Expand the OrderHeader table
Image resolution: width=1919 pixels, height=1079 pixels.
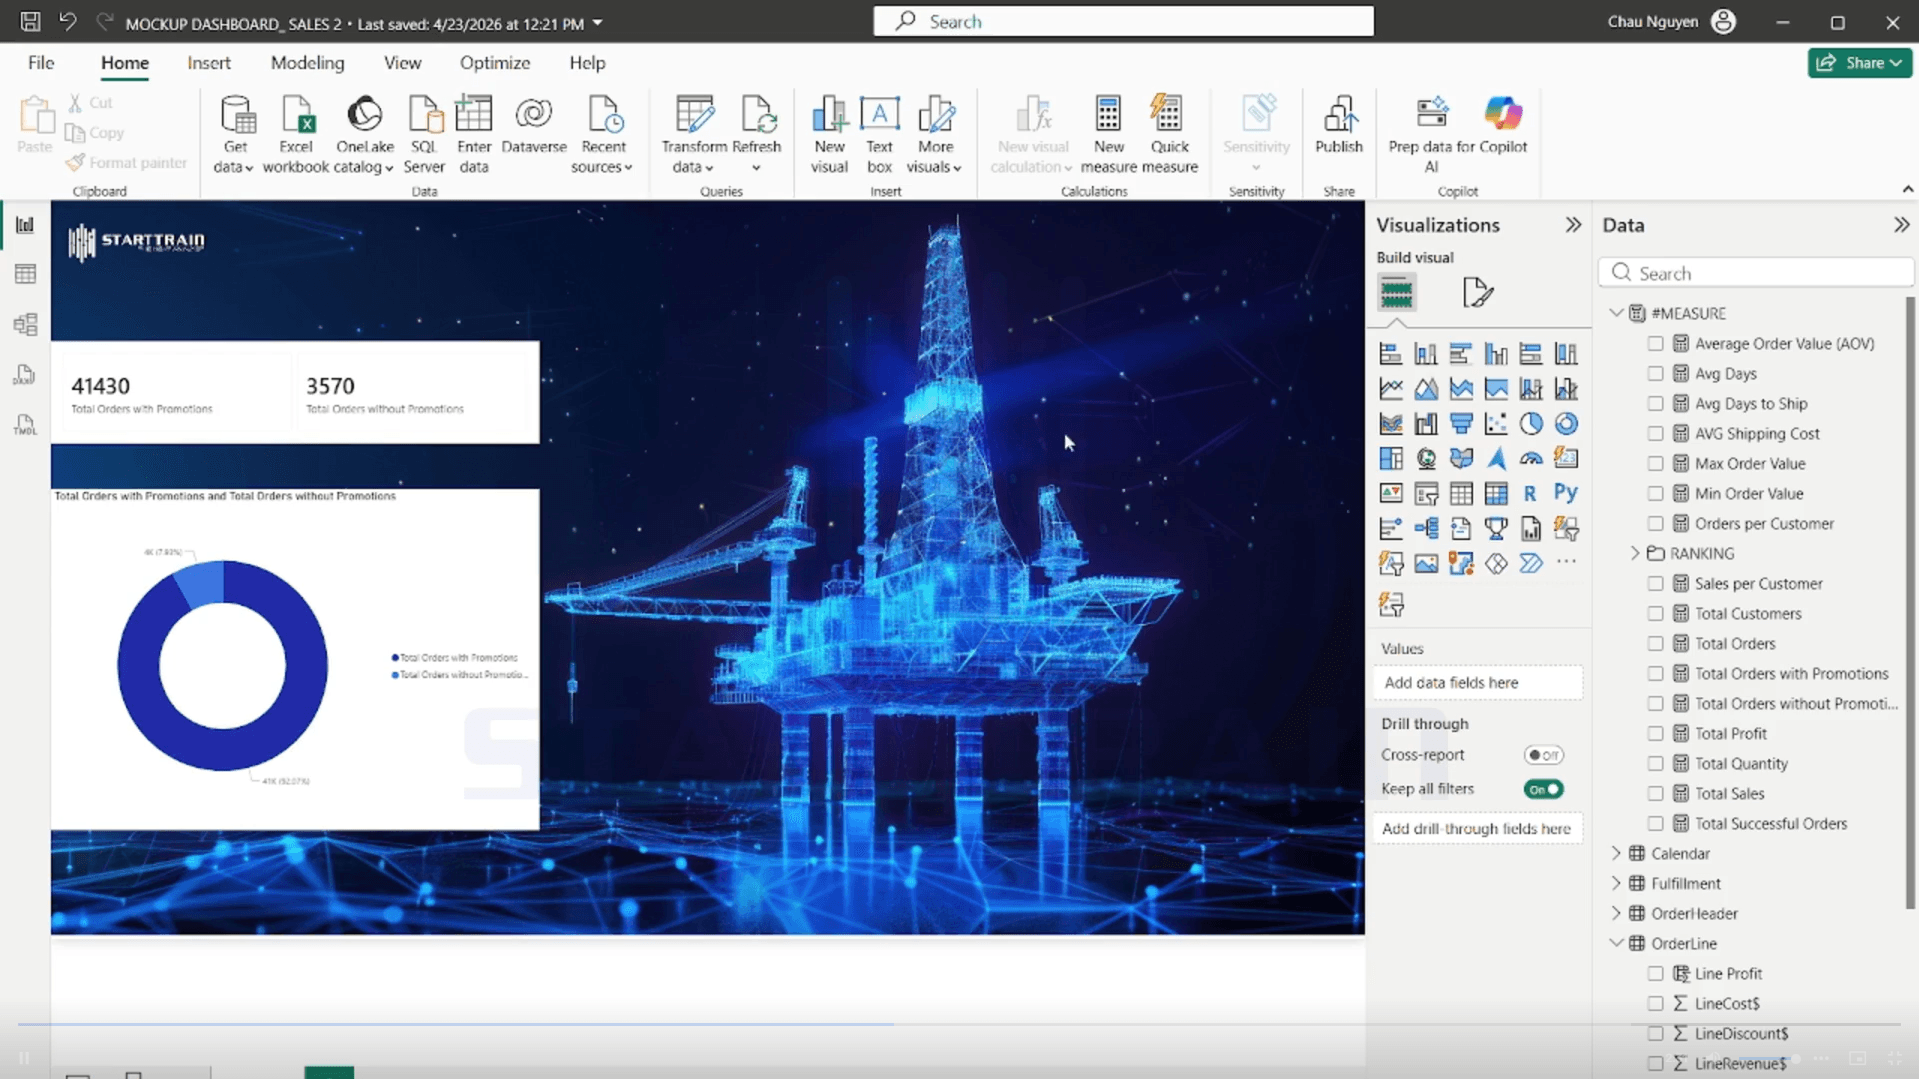pyautogui.click(x=1616, y=913)
